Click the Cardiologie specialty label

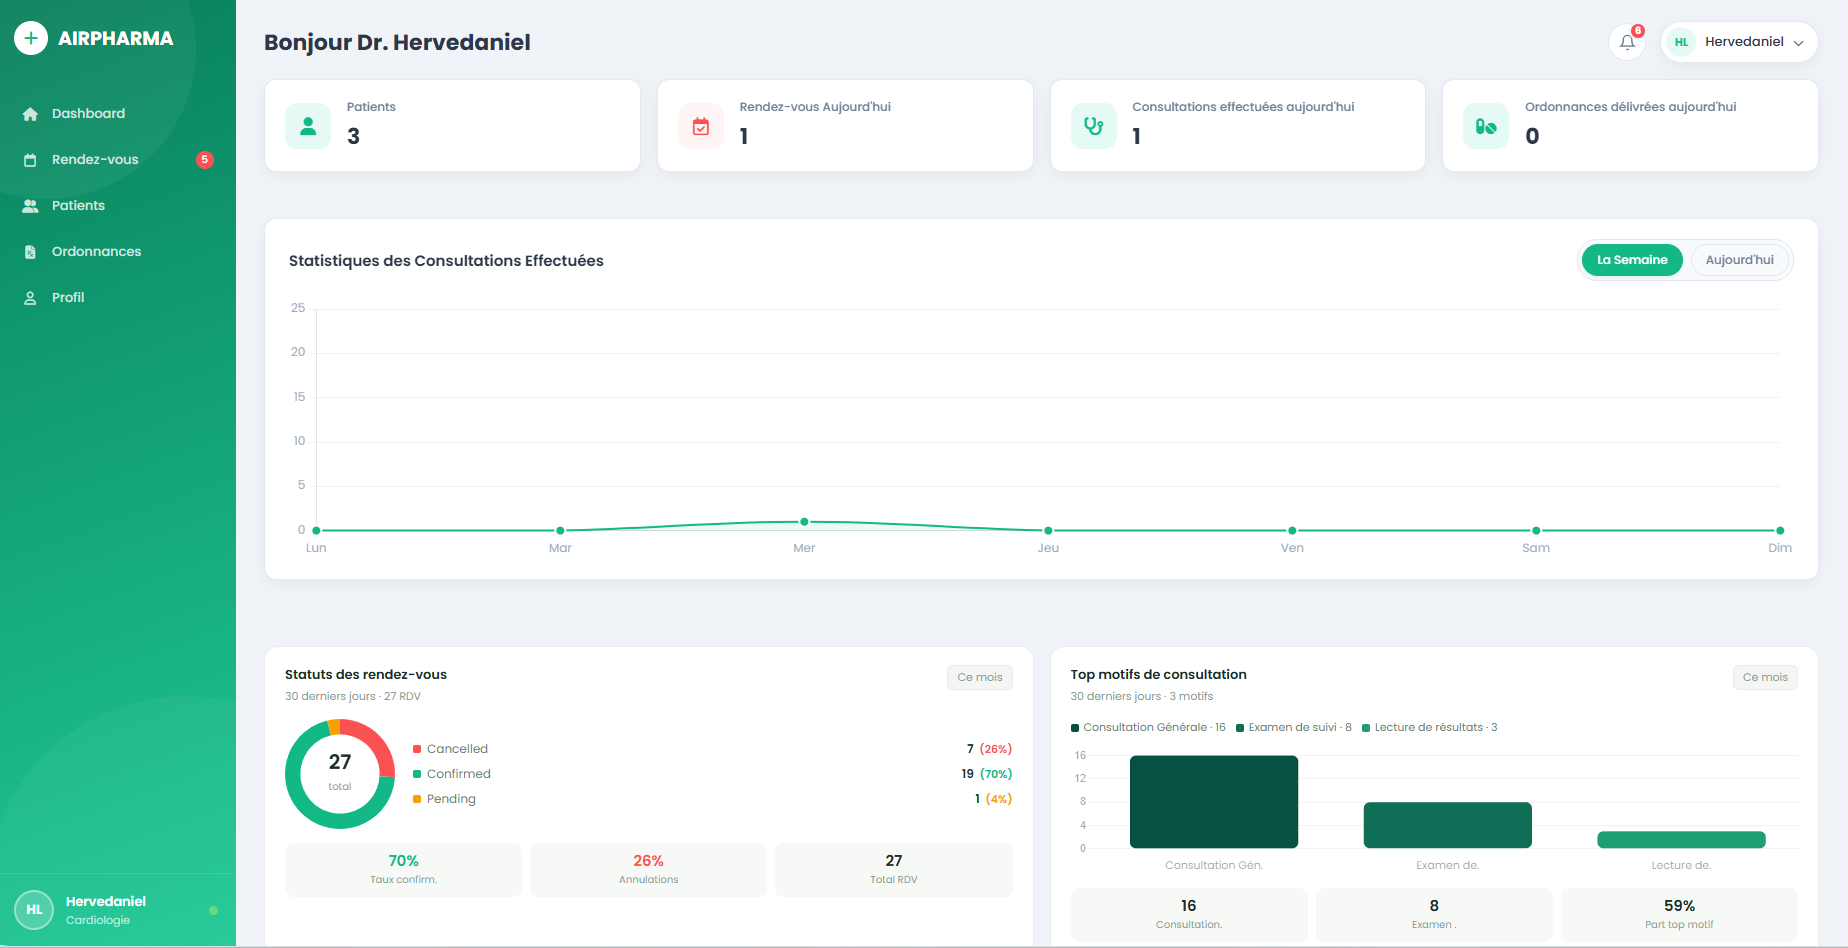pos(98,921)
